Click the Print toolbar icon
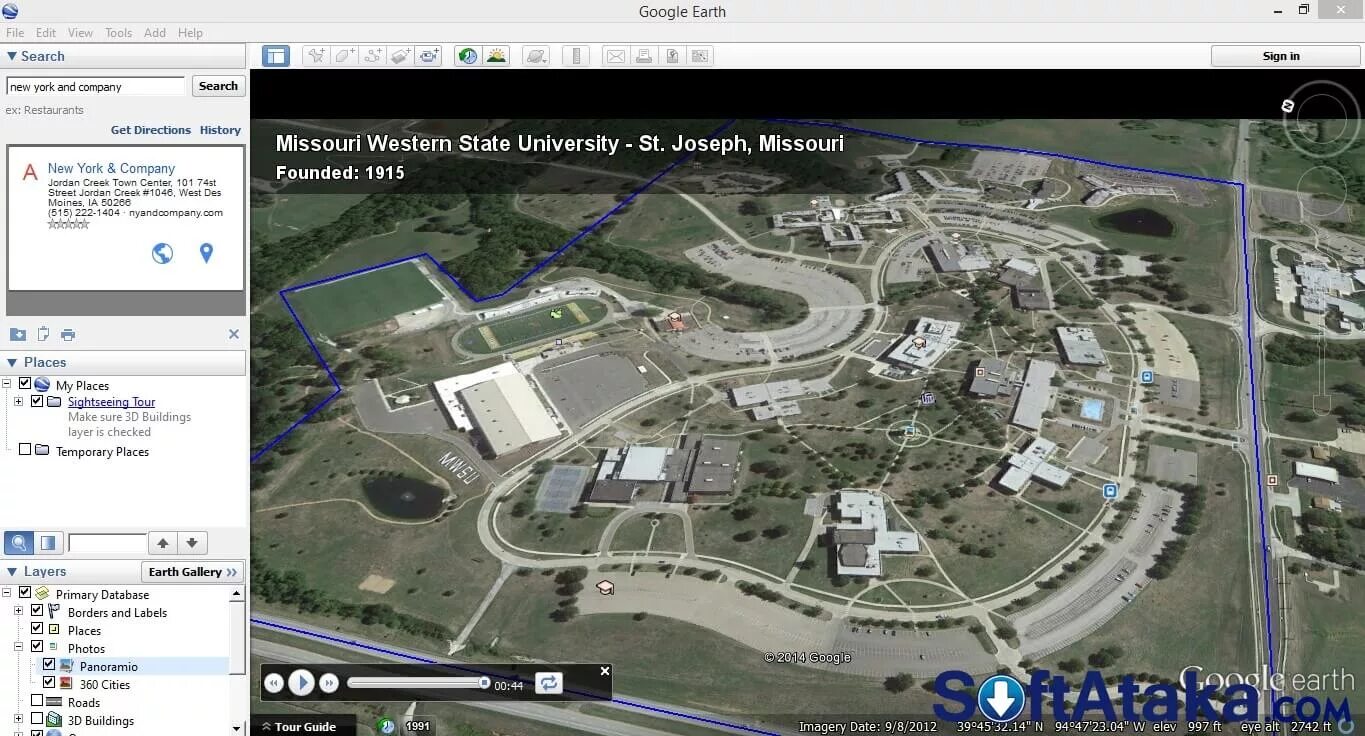Screen dimensions: 1365x736 tap(644, 56)
